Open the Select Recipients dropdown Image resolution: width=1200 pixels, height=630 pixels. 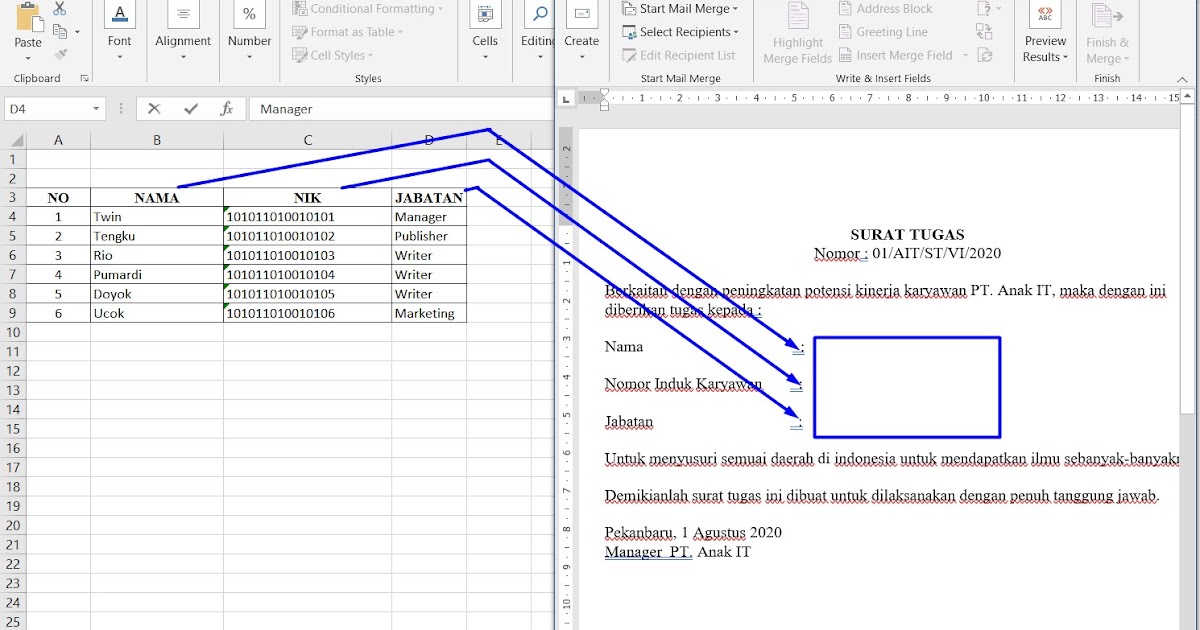pyautogui.click(x=682, y=31)
